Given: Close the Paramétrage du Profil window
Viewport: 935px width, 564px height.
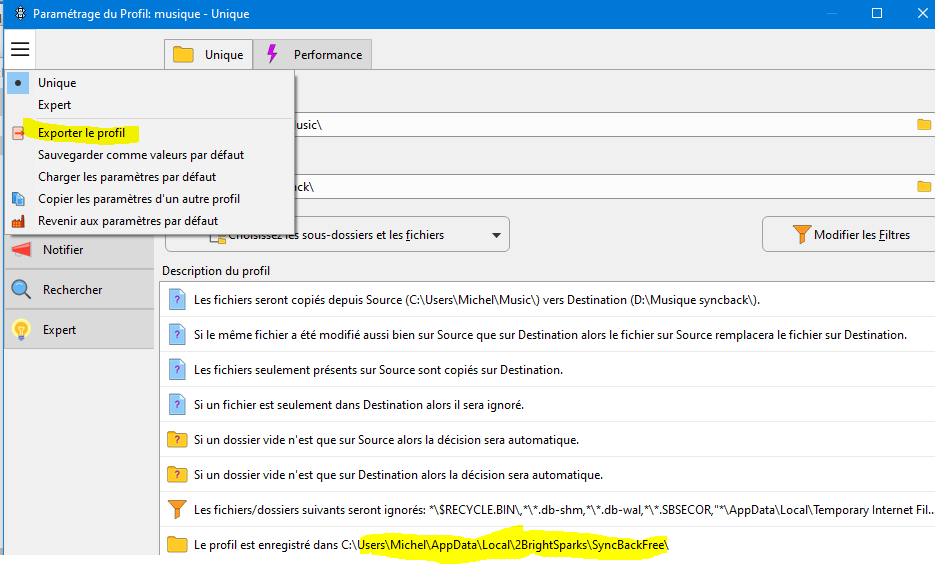Looking at the screenshot, I should [922, 13].
